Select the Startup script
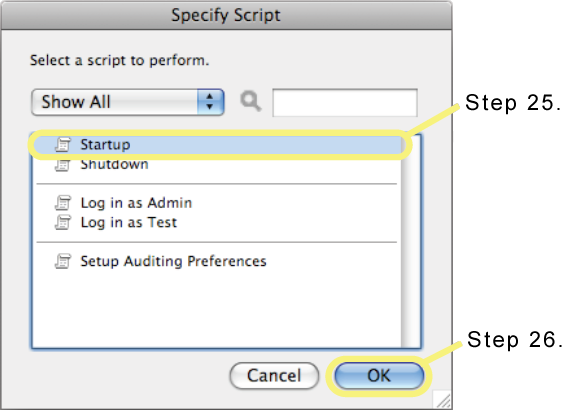 217,145
